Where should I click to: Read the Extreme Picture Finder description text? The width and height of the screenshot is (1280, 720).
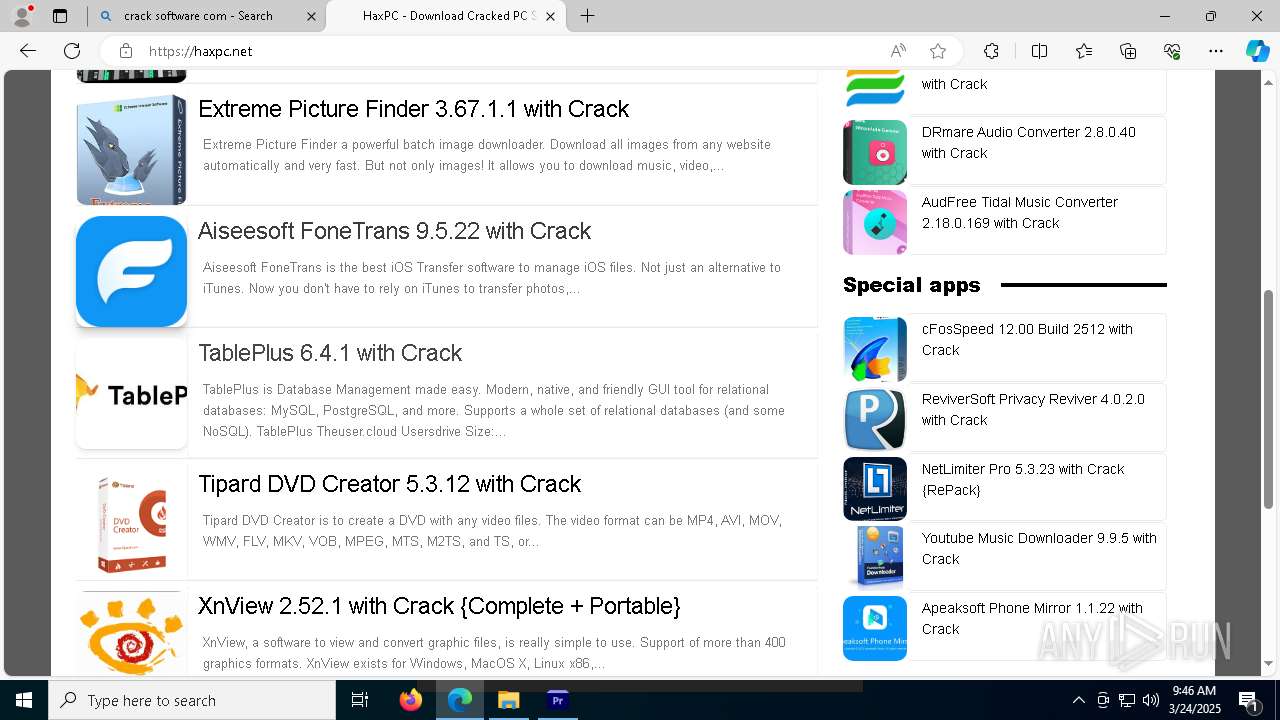(487, 155)
